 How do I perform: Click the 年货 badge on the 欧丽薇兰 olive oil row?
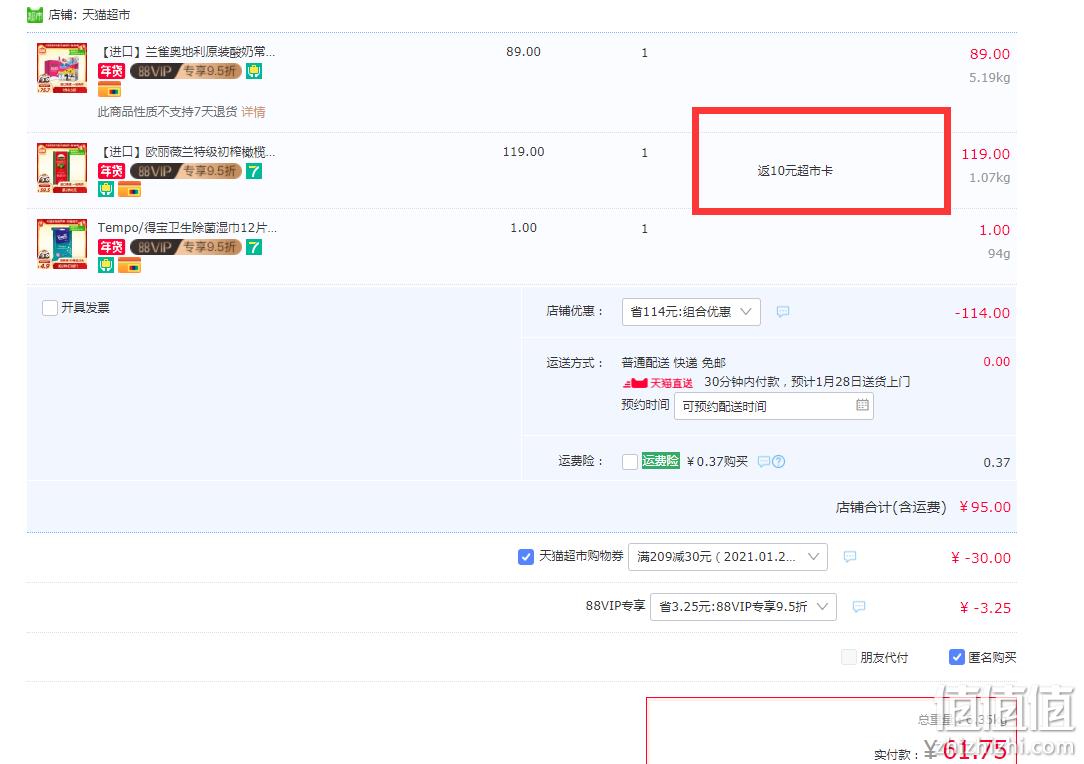pos(111,171)
